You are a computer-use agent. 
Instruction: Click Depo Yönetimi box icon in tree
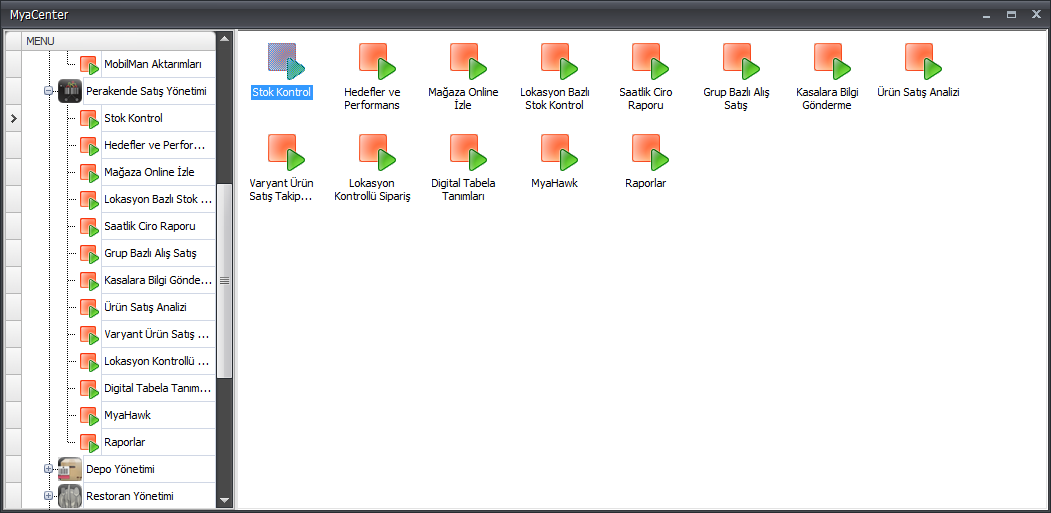70,469
